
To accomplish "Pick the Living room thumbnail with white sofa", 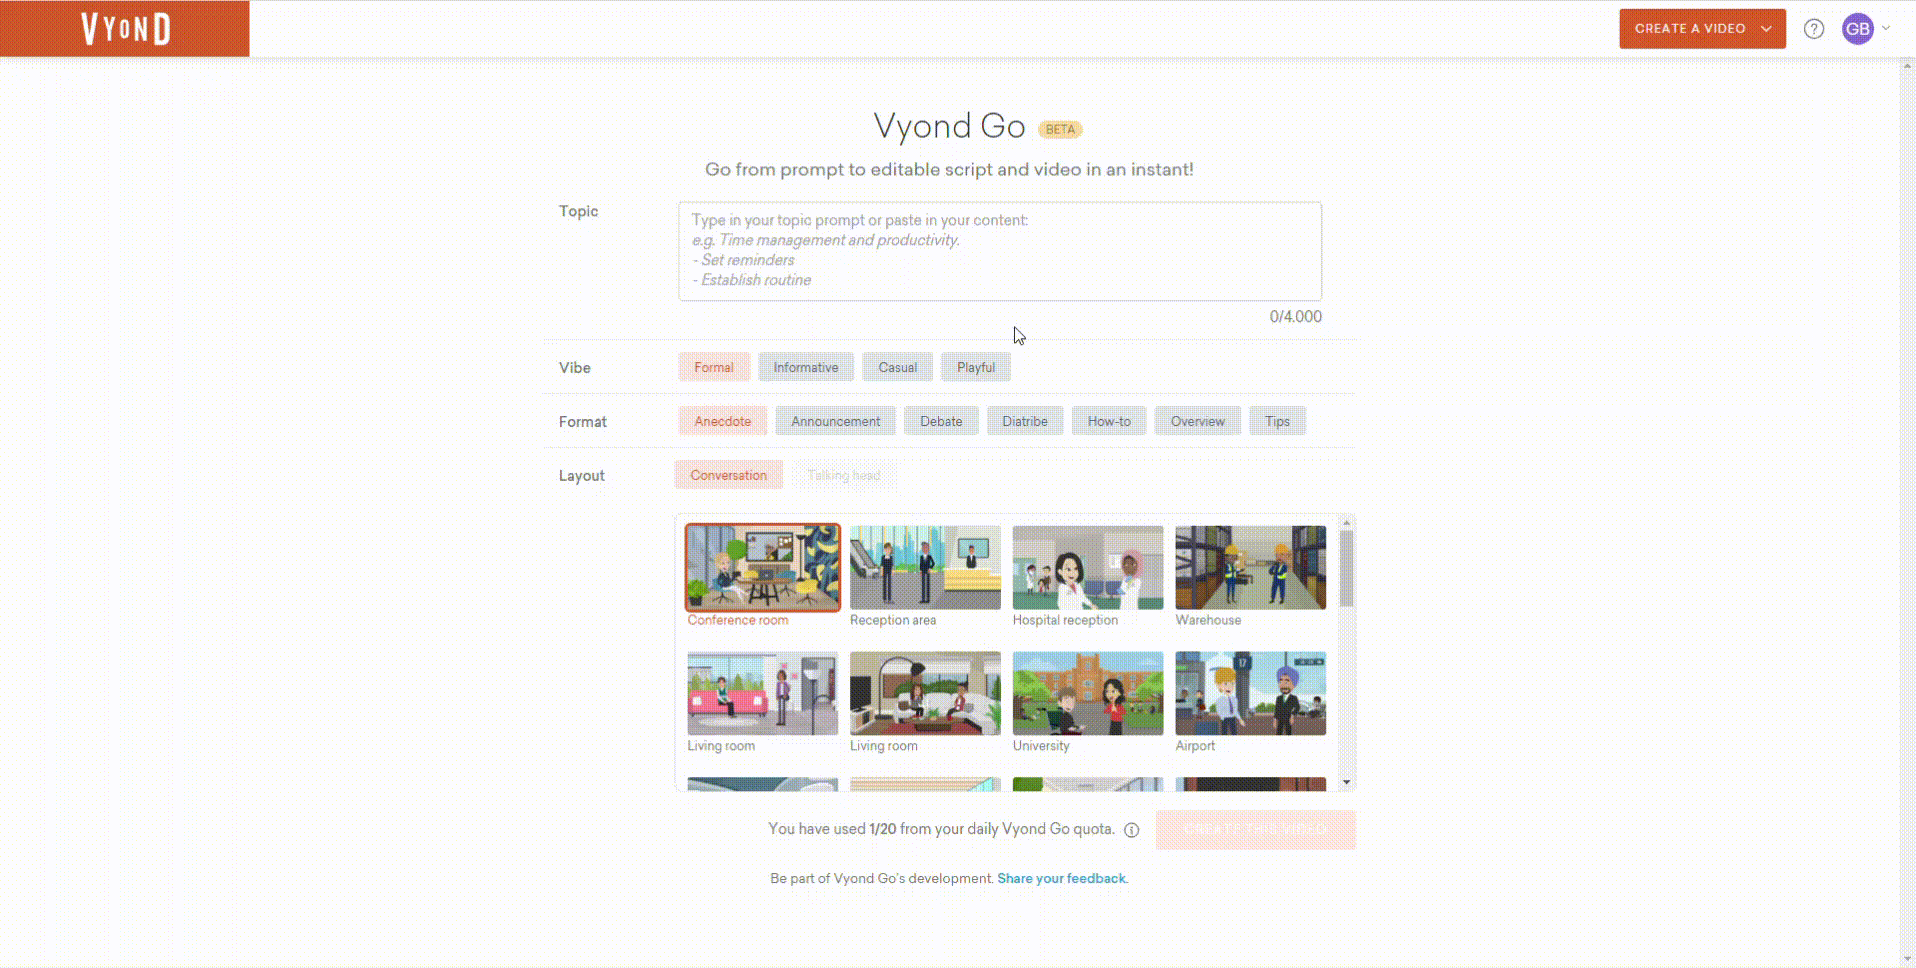I will [925, 693].
